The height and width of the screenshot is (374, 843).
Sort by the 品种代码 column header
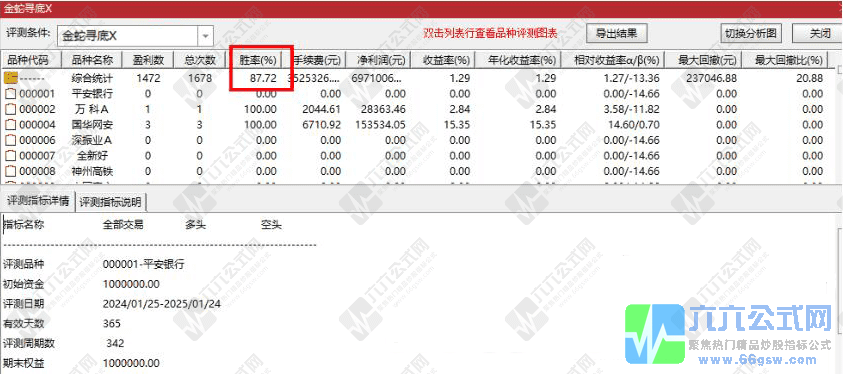(x=31, y=60)
